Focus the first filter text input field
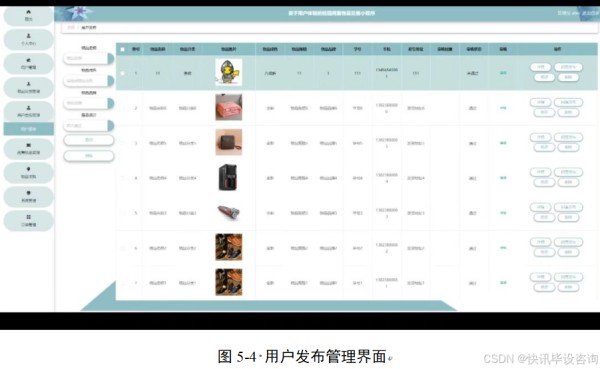600x369 pixels. coord(86,59)
